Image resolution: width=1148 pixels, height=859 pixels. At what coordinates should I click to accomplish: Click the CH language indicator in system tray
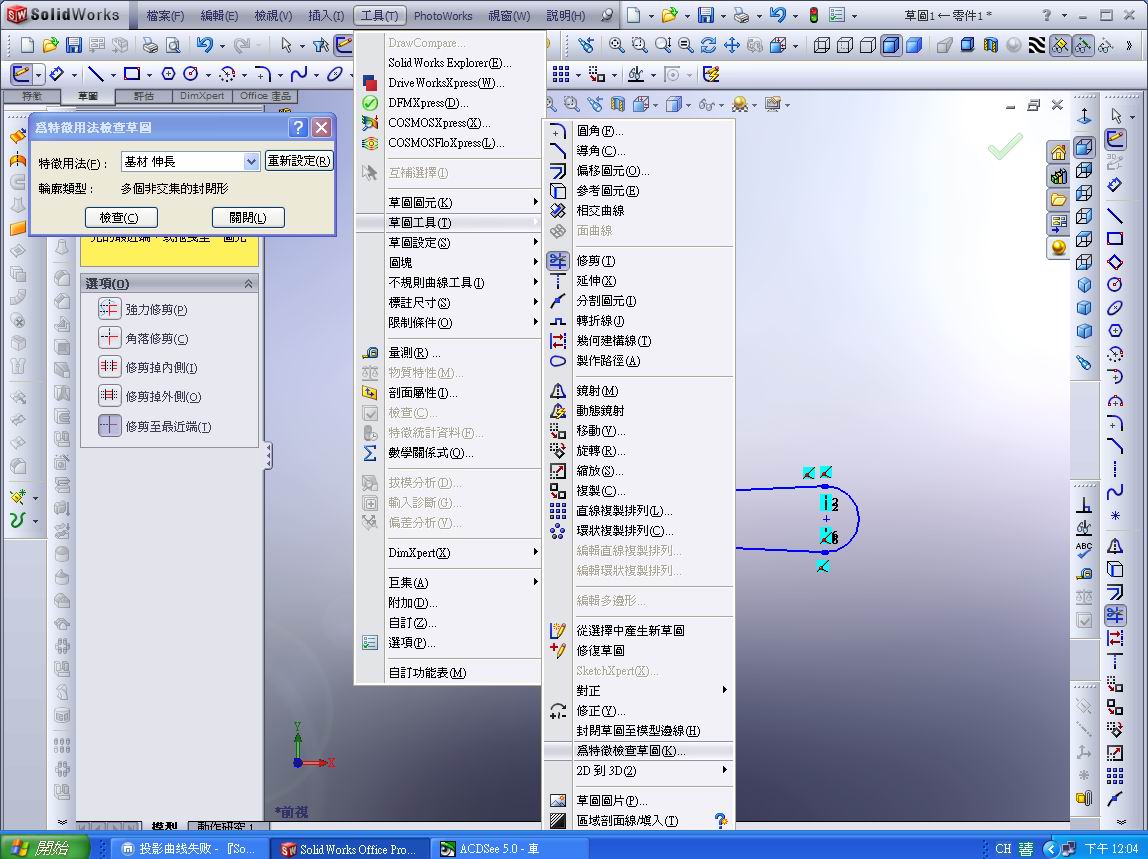point(1003,849)
